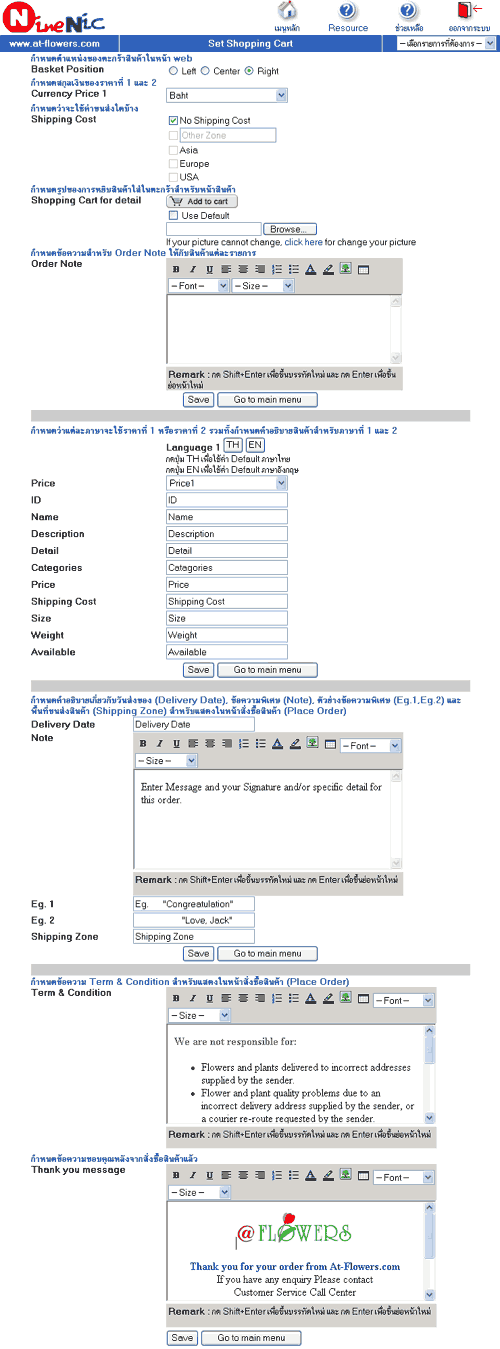Toggle bold in delivery Note editor
The image size is (500, 1349).
(143, 743)
